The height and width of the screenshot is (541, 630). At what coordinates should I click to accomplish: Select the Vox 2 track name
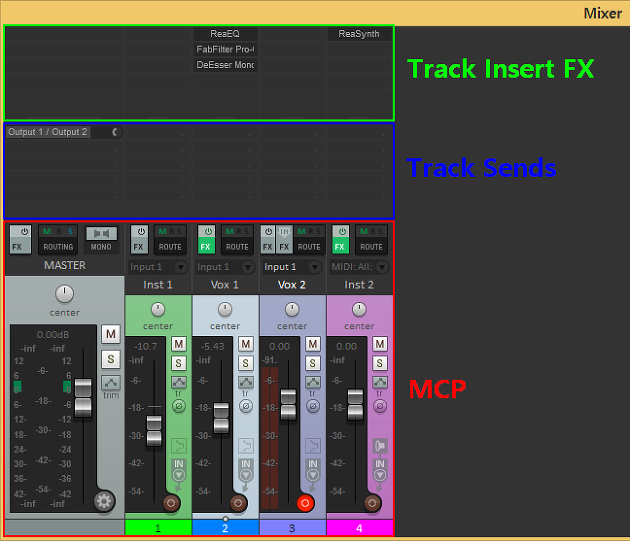(292, 285)
